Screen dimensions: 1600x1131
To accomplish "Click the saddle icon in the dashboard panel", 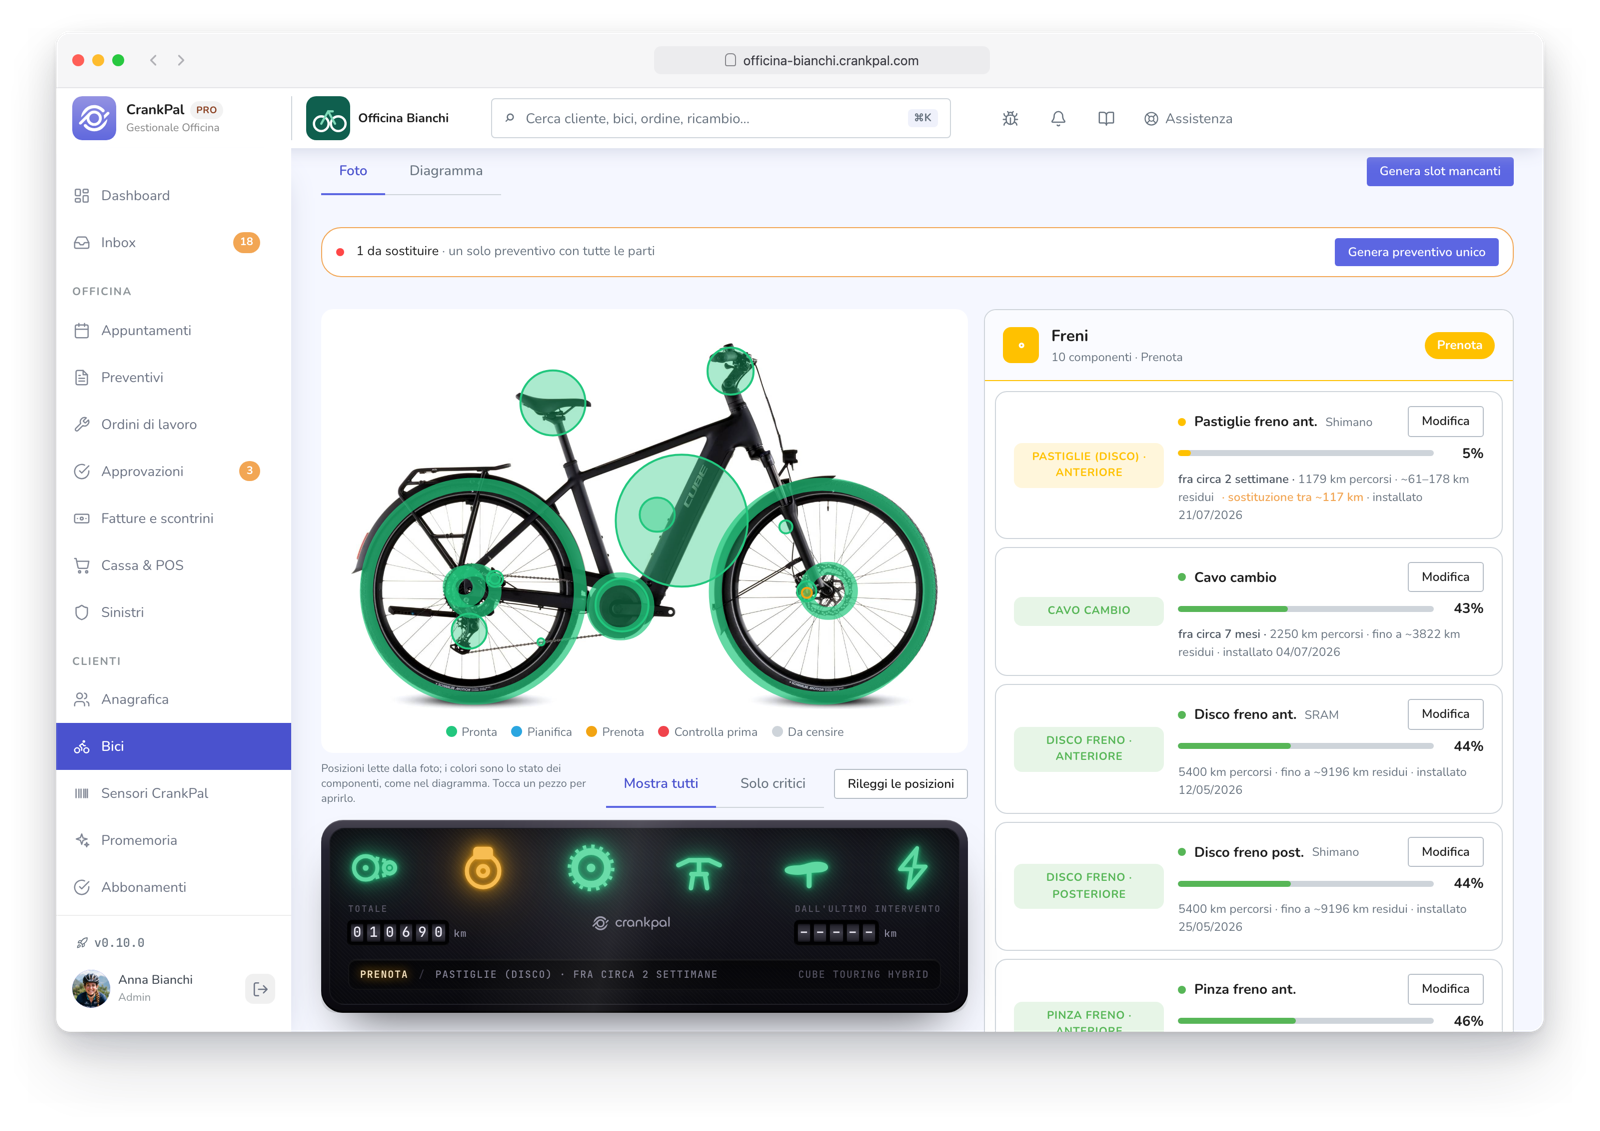I will 806,873.
